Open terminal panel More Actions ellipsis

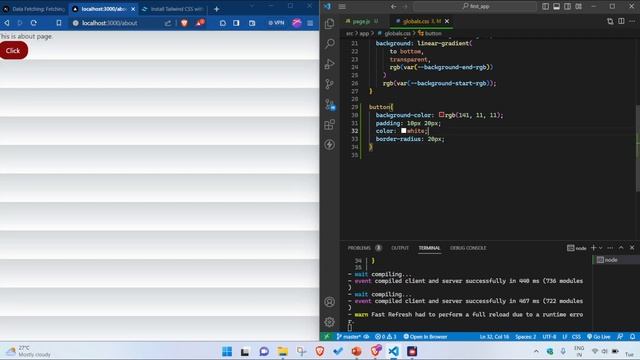click(x=610, y=248)
